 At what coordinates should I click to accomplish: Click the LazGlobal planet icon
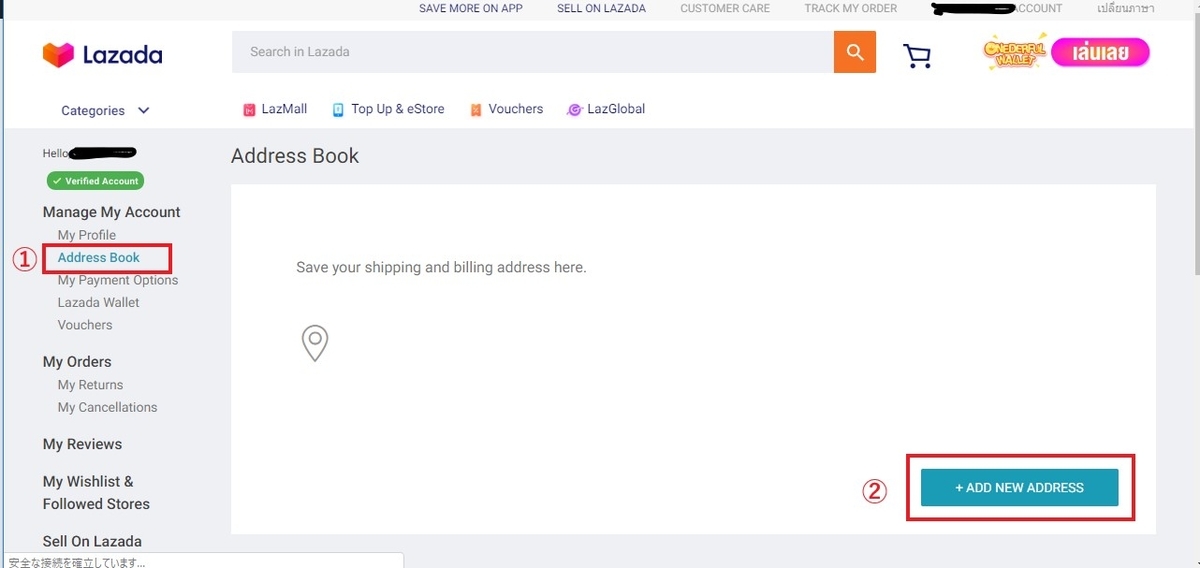574,110
